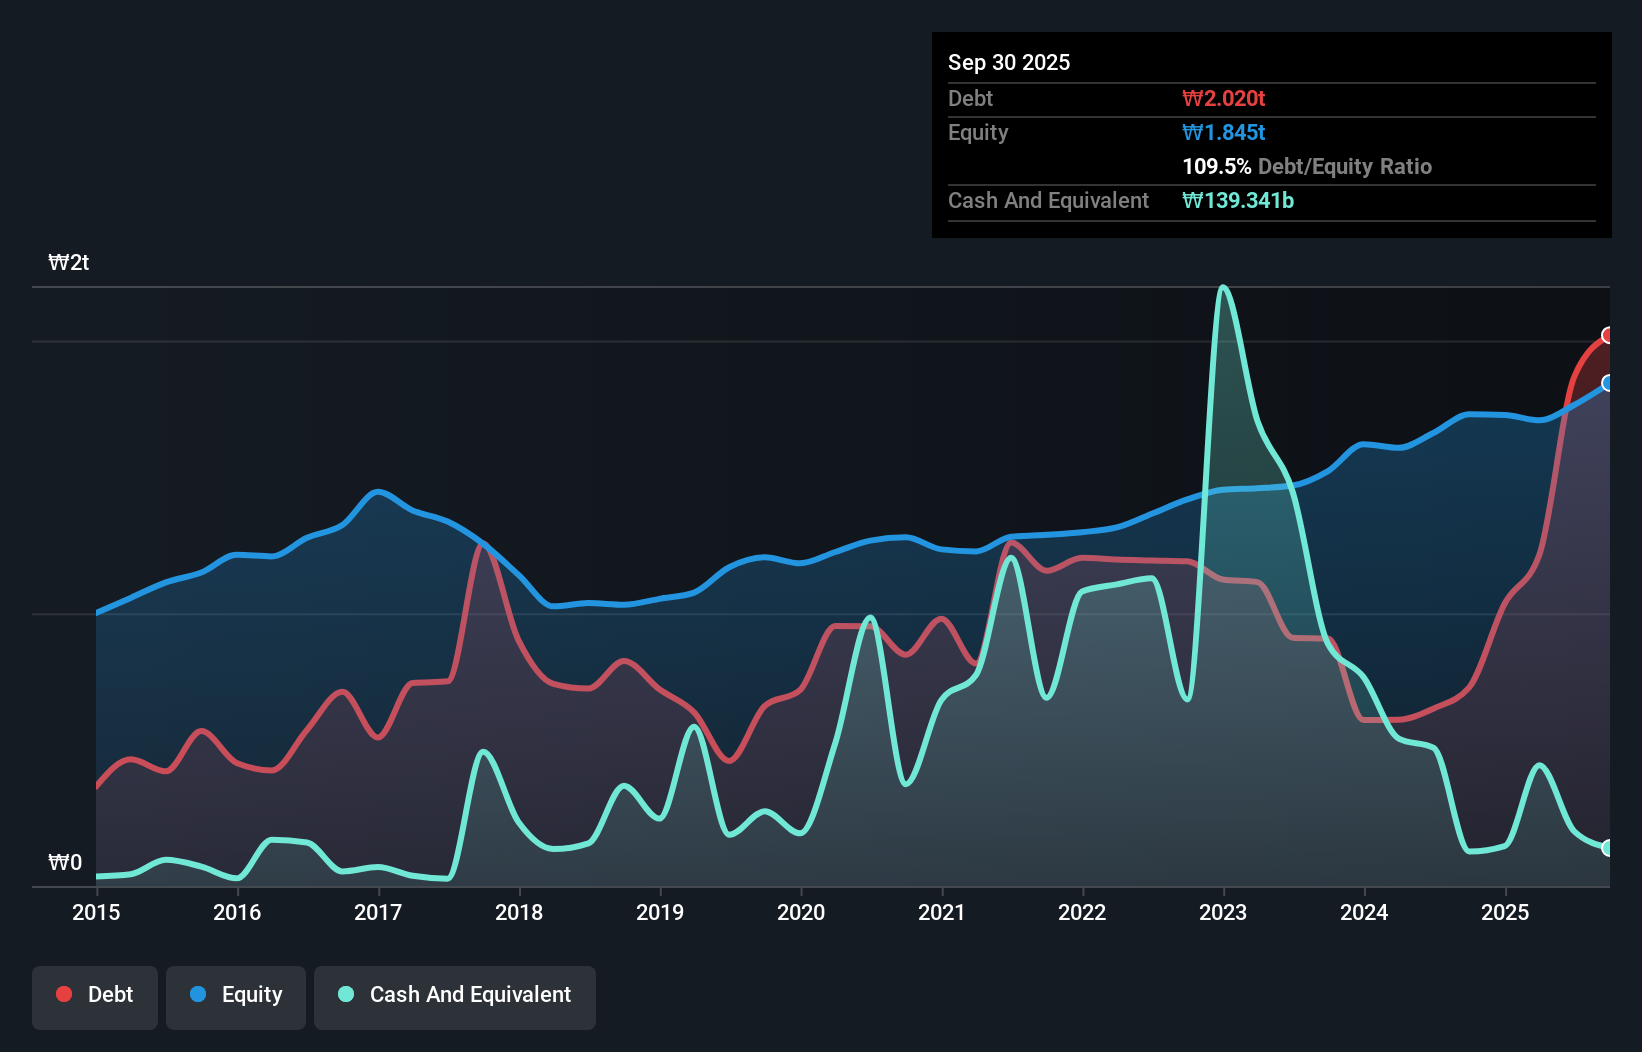Click the ₩139.341b cash value
The image size is (1642, 1052).
coord(1238,200)
